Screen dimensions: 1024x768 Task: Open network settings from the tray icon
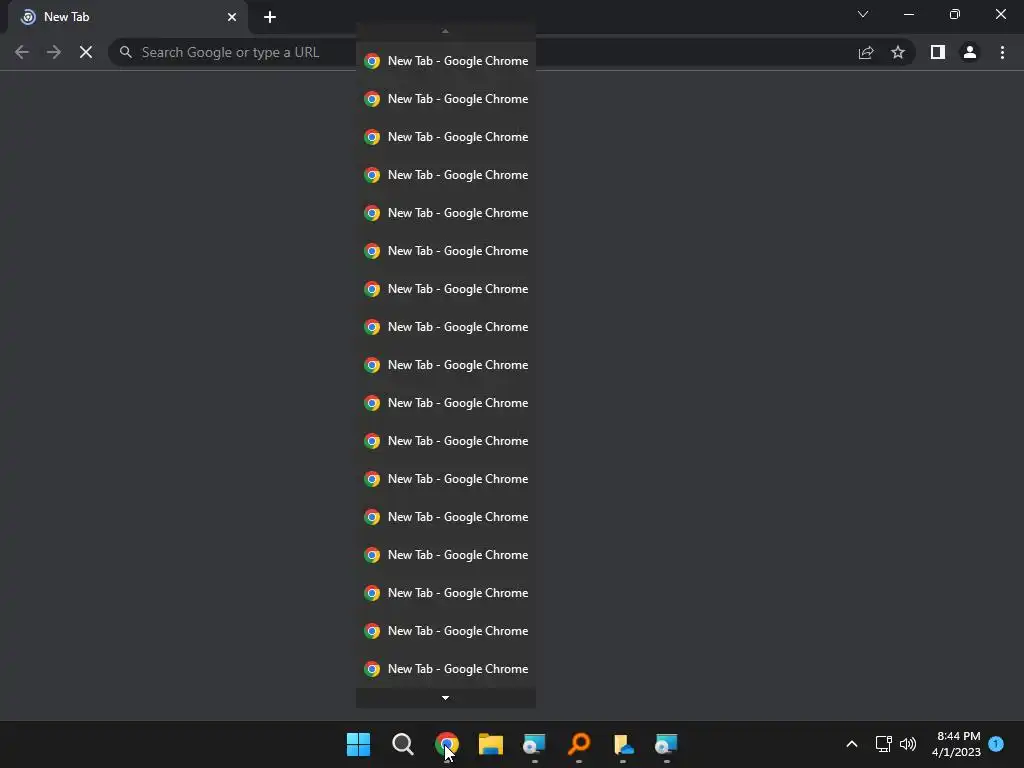point(883,744)
